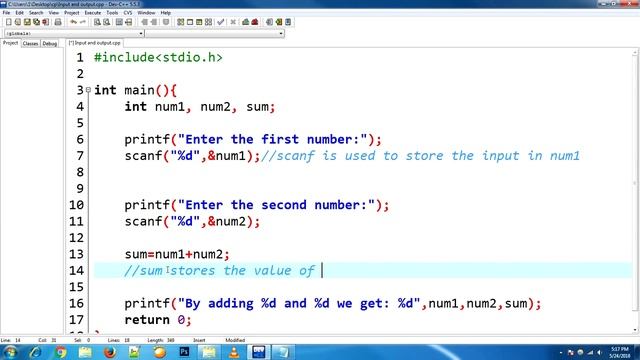Image resolution: width=640 pixels, height=360 pixels.
Task: Open the Windows Start button
Action: click(x=10, y=352)
